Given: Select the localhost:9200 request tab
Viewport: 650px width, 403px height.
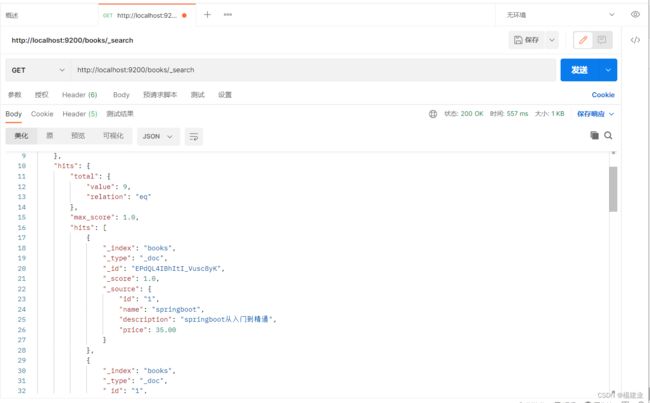Looking at the screenshot, I should [x=147, y=15].
